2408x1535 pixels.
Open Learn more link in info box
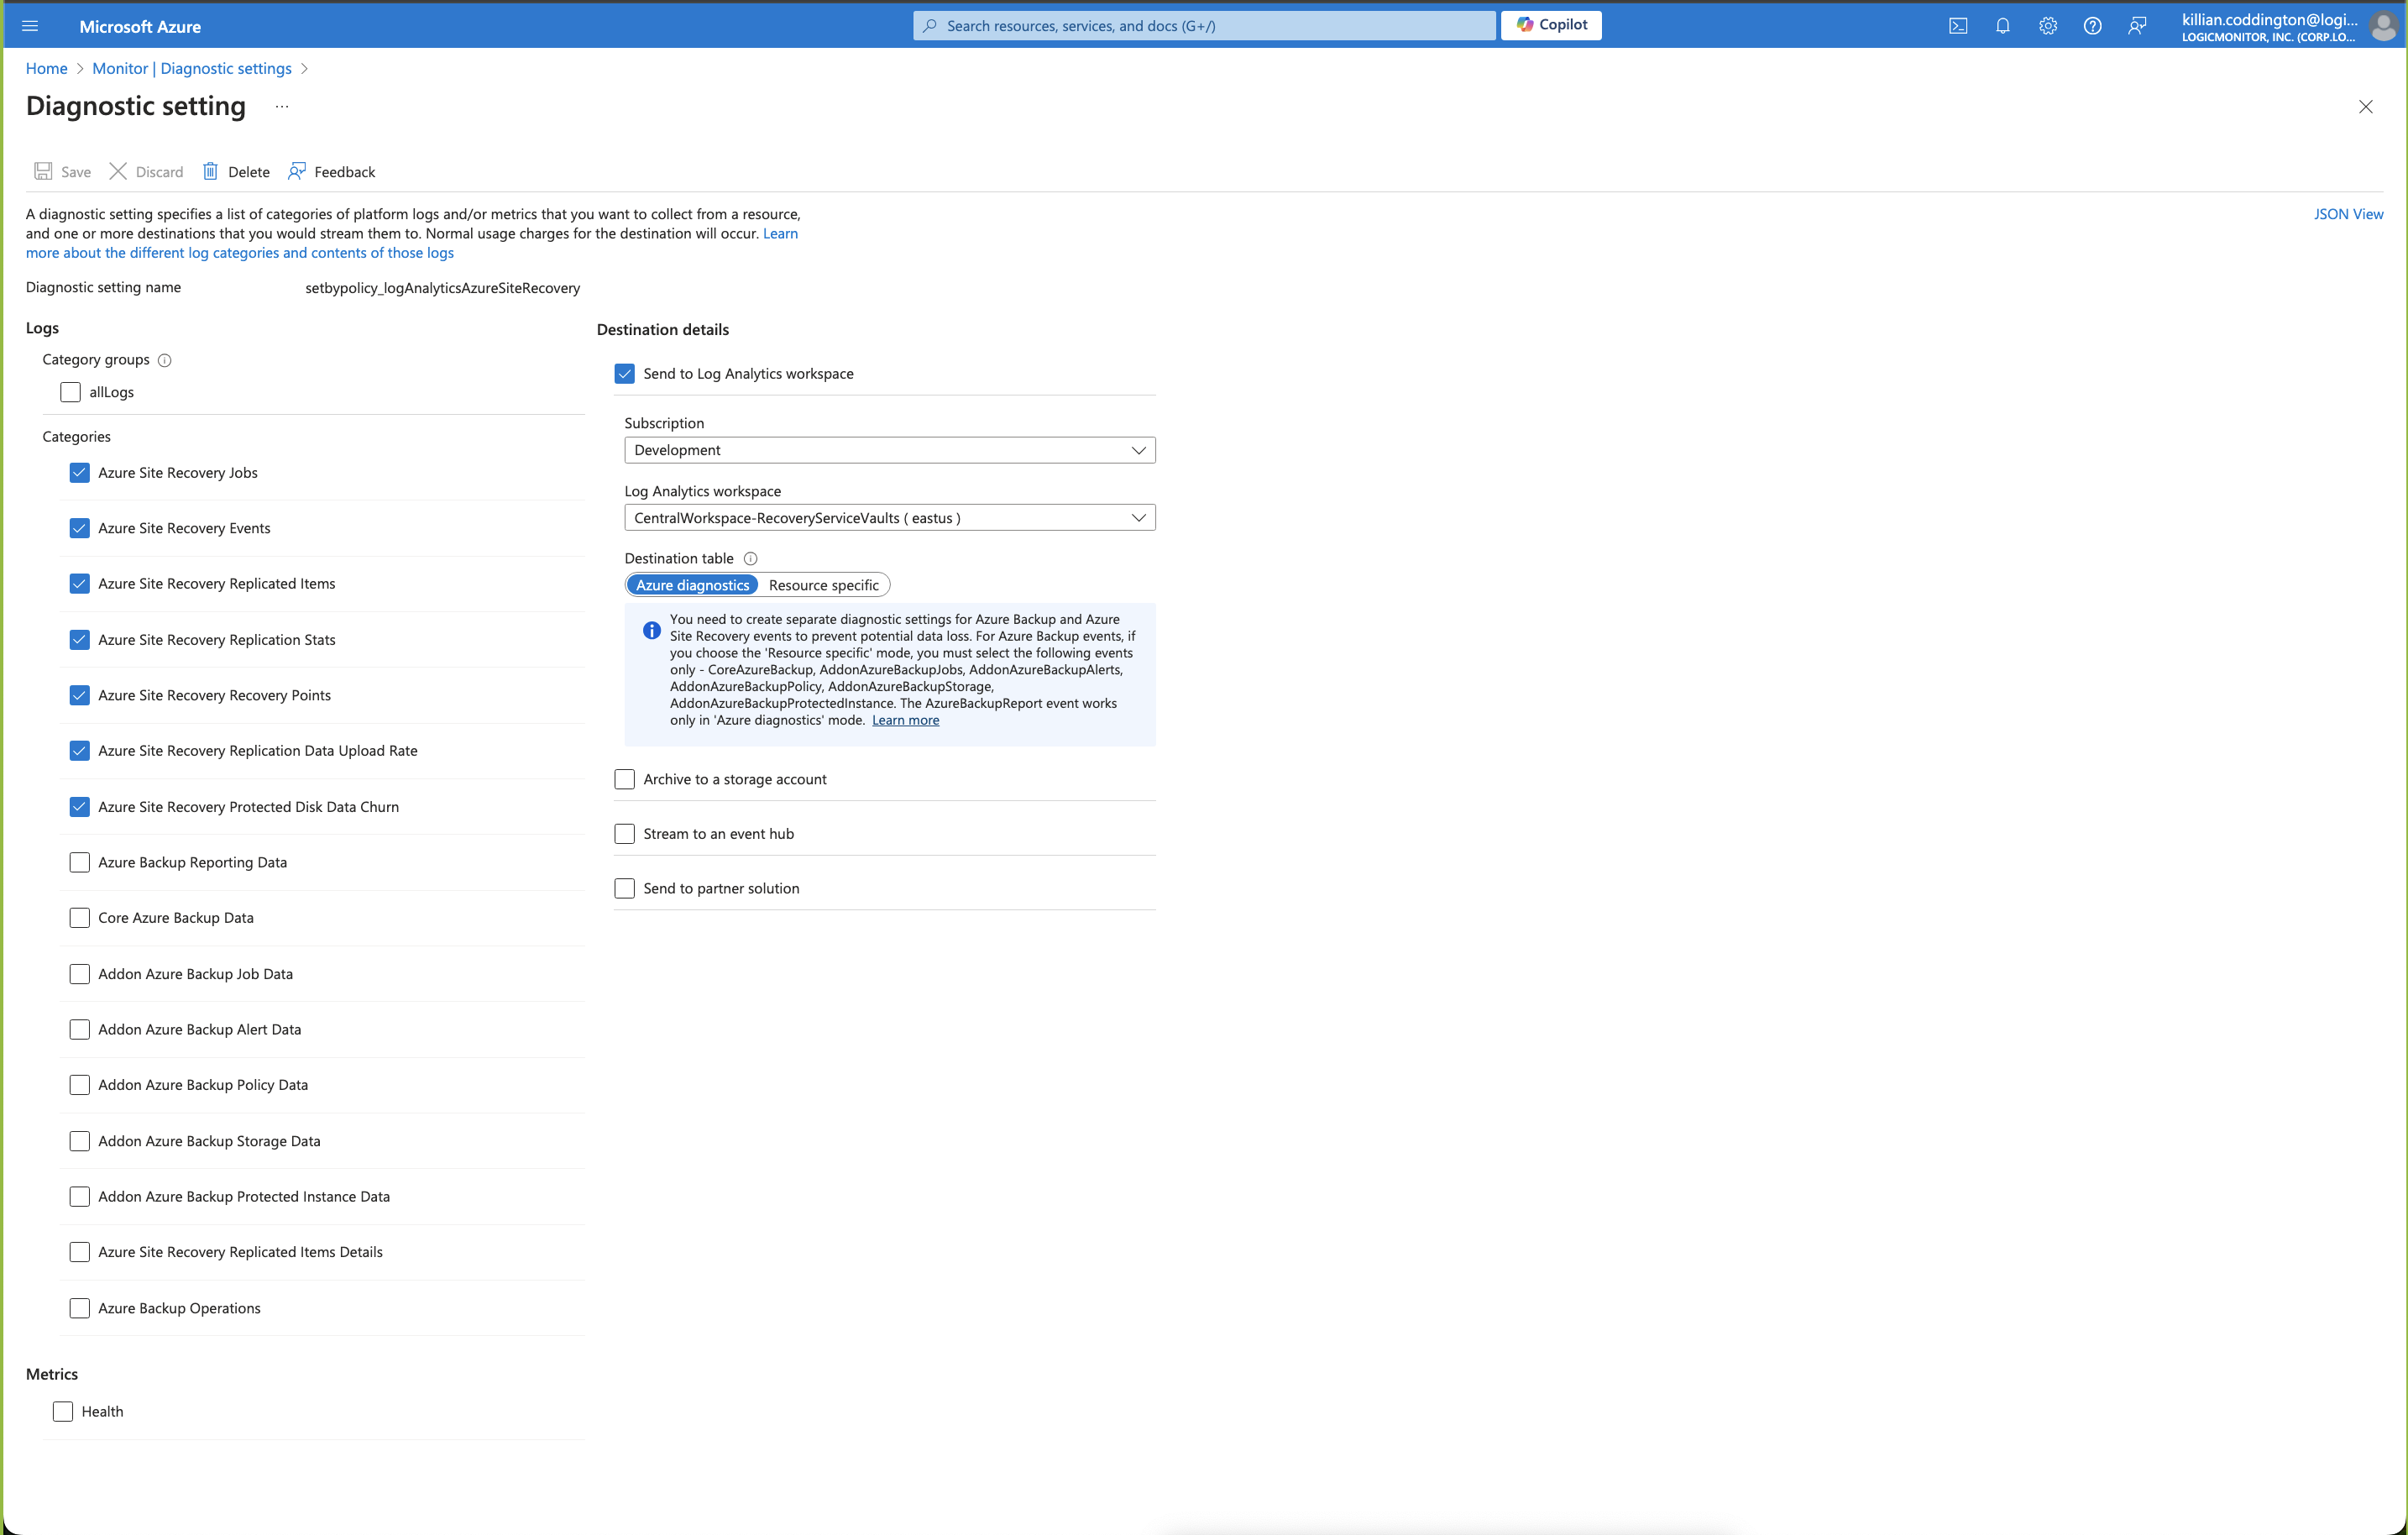pos(905,720)
